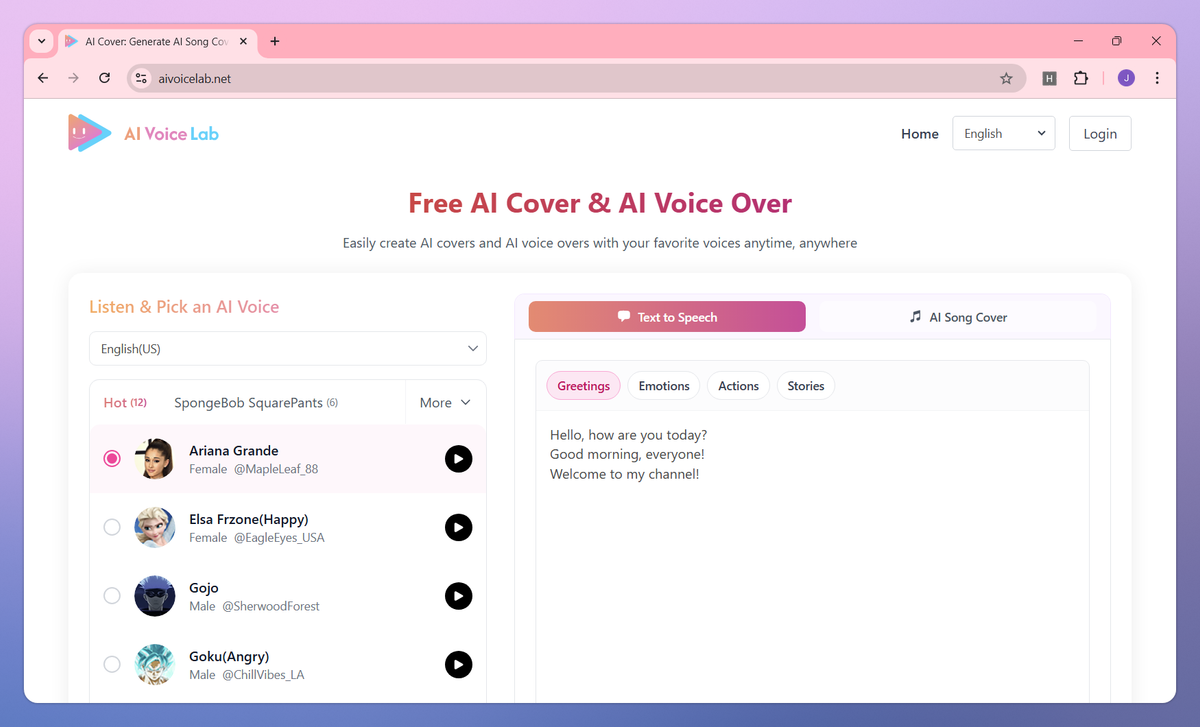Click the Goku avatar thumbnail

click(155, 664)
